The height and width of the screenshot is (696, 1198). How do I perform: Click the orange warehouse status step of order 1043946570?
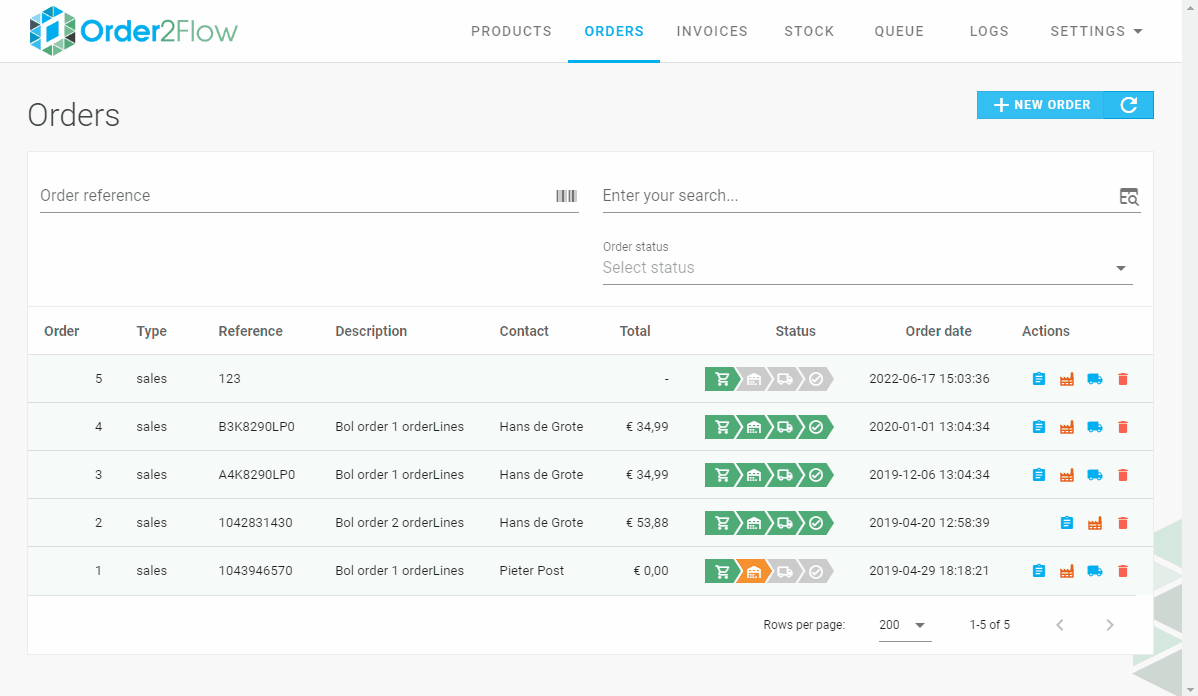pyautogui.click(x=753, y=571)
